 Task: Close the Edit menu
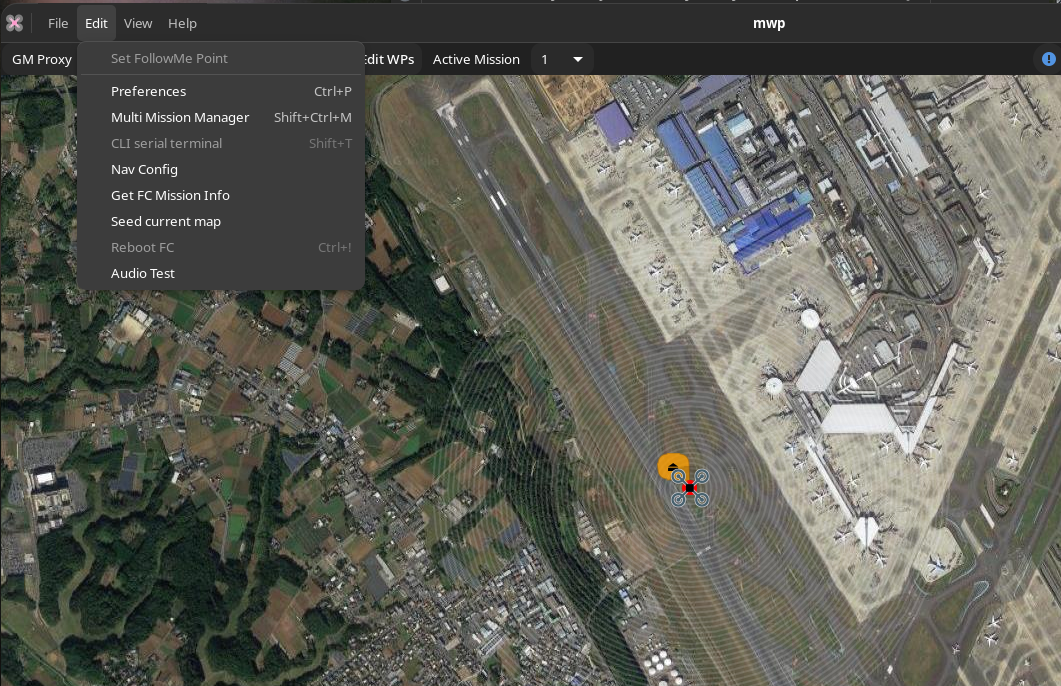coord(96,24)
